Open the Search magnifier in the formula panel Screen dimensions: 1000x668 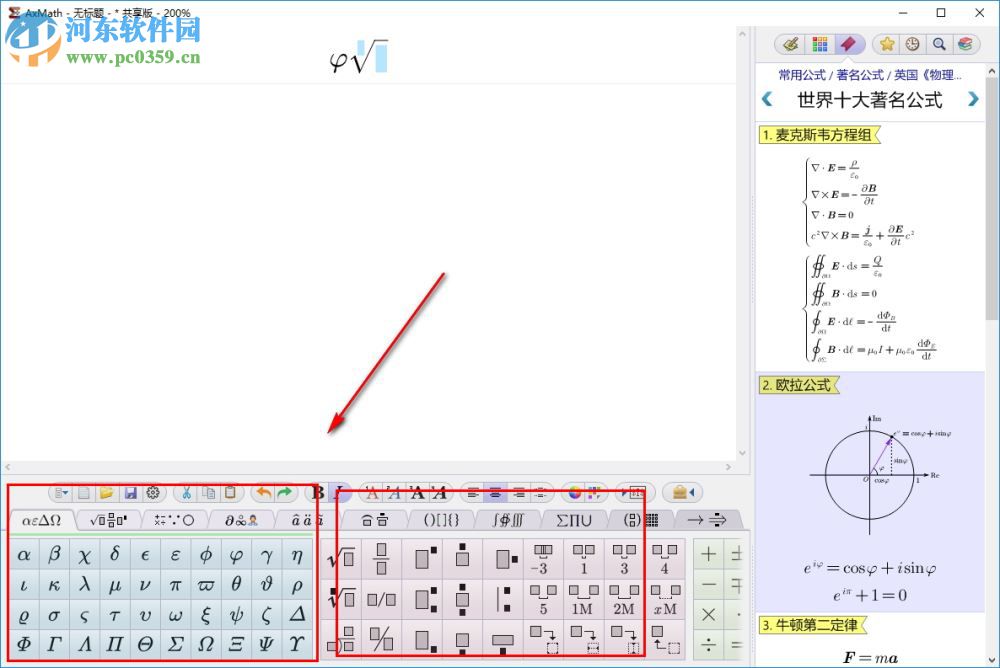tap(939, 44)
